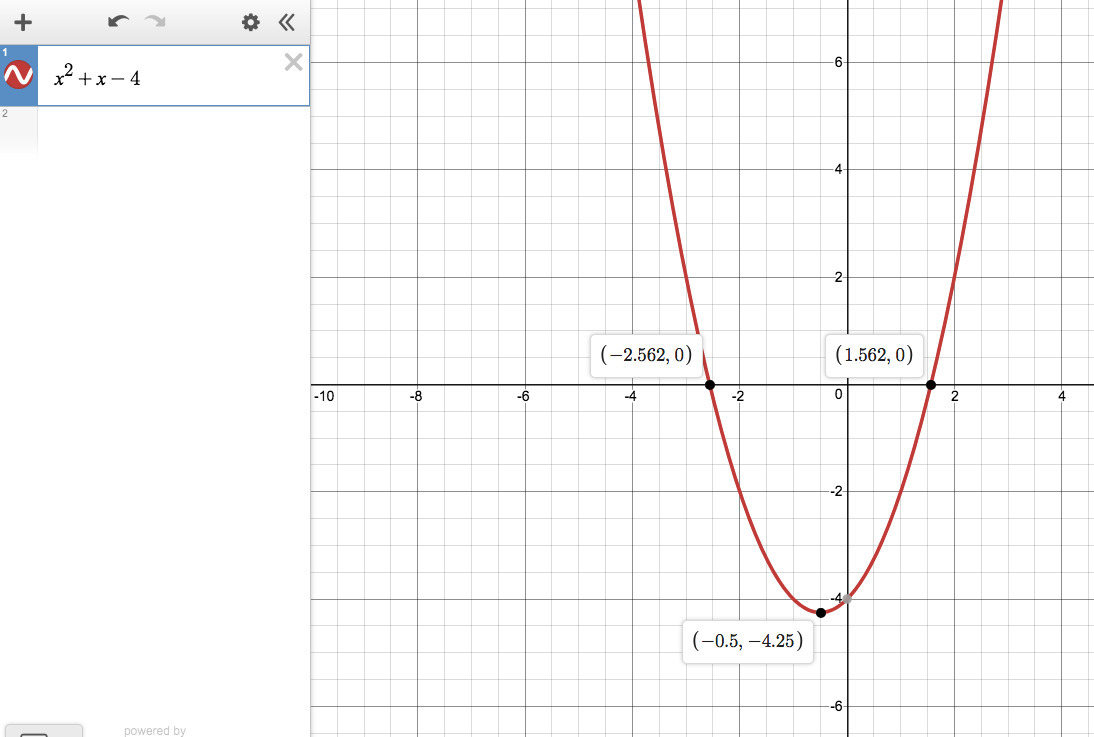The height and width of the screenshot is (737, 1094).
Task: Click the right x-intercept point
Action: click(931, 385)
